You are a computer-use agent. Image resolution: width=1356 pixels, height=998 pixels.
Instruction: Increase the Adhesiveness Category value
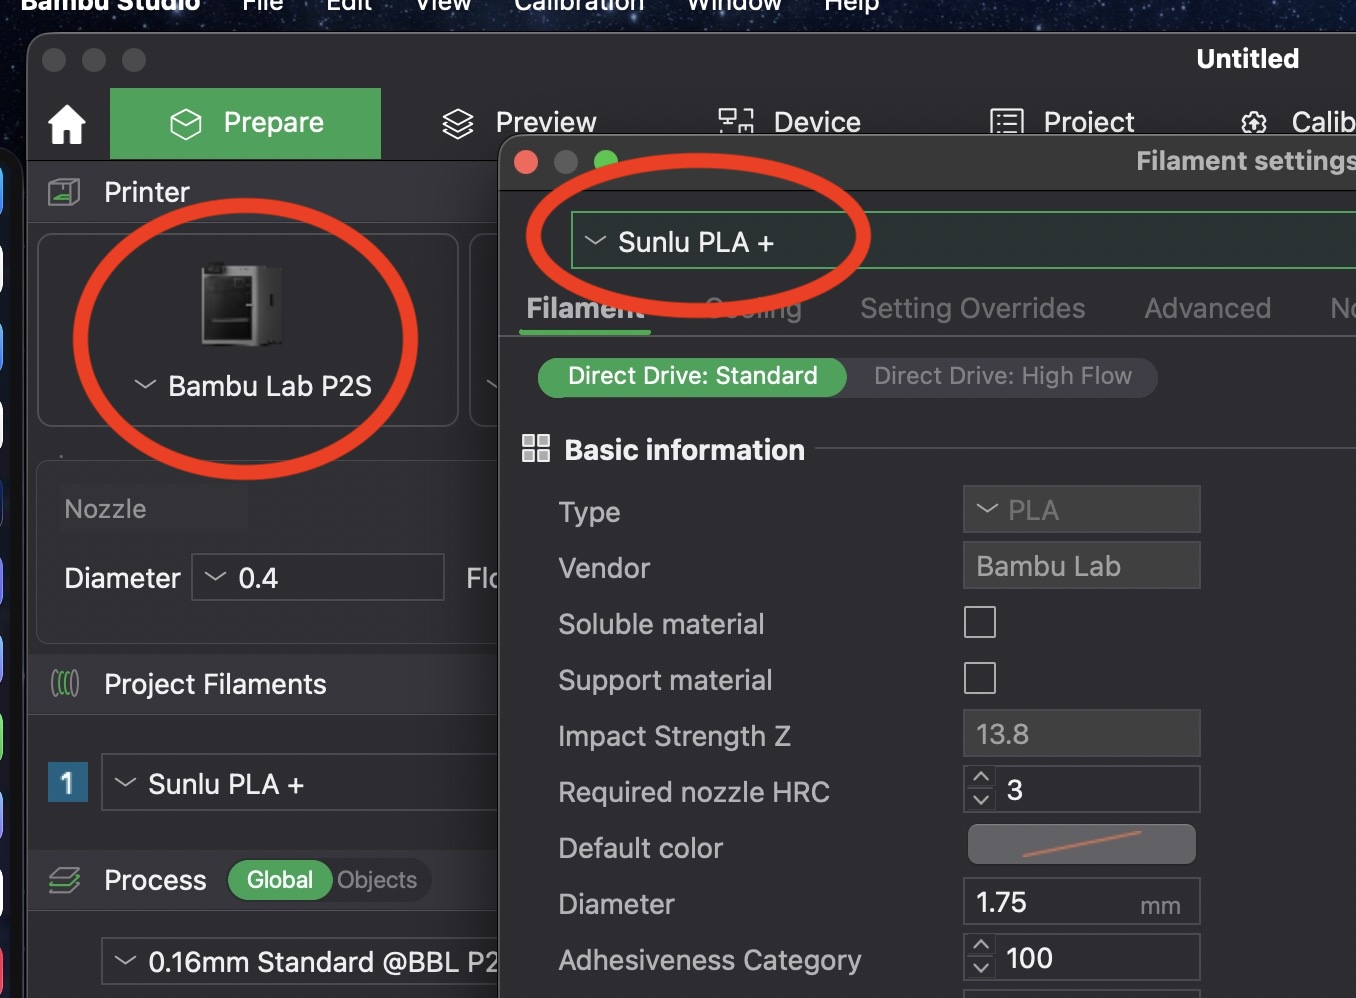[x=981, y=945]
